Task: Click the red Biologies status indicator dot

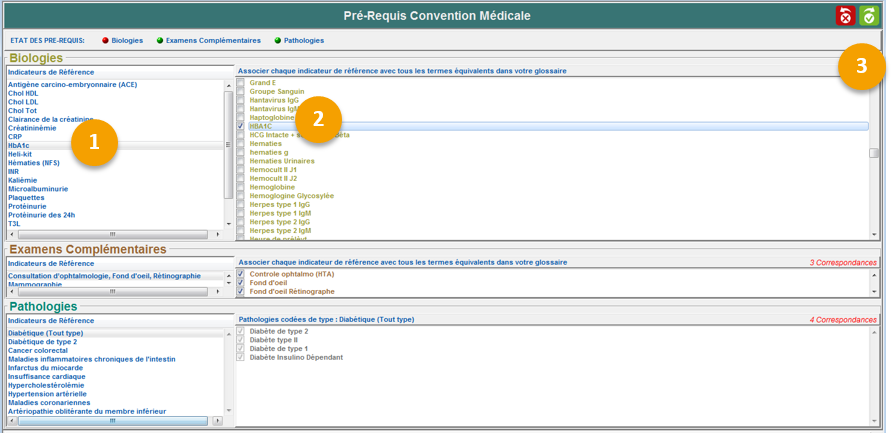Action: tap(106, 41)
